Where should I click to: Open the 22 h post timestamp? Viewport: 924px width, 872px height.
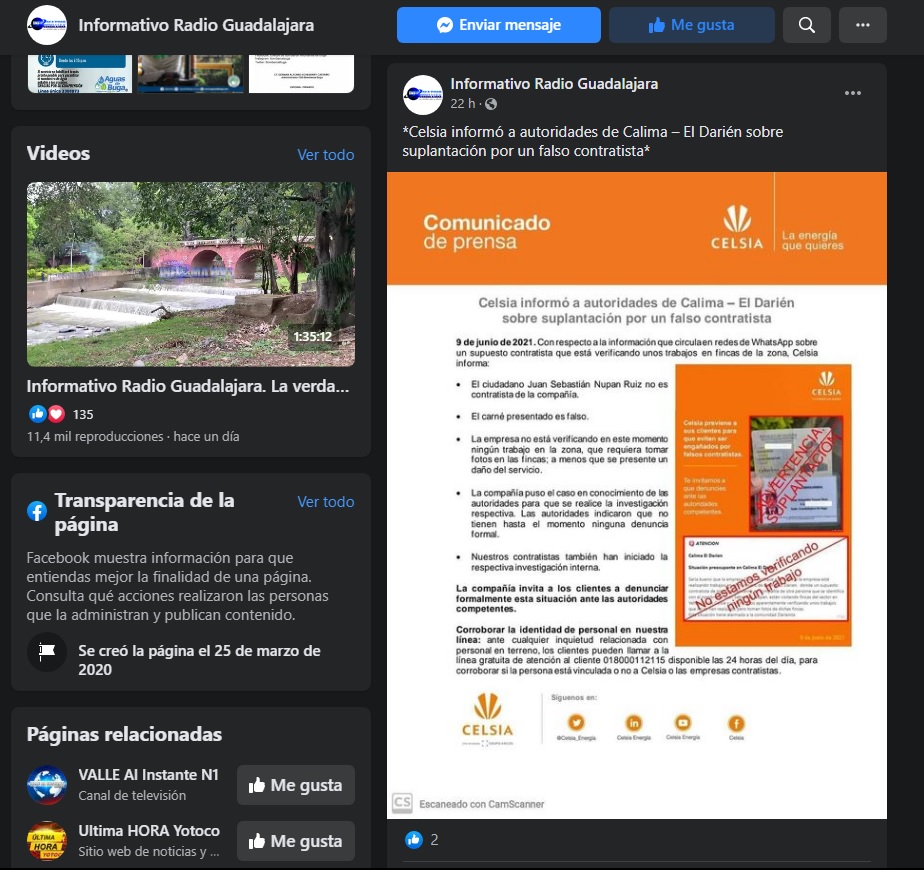[x=463, y=104]
